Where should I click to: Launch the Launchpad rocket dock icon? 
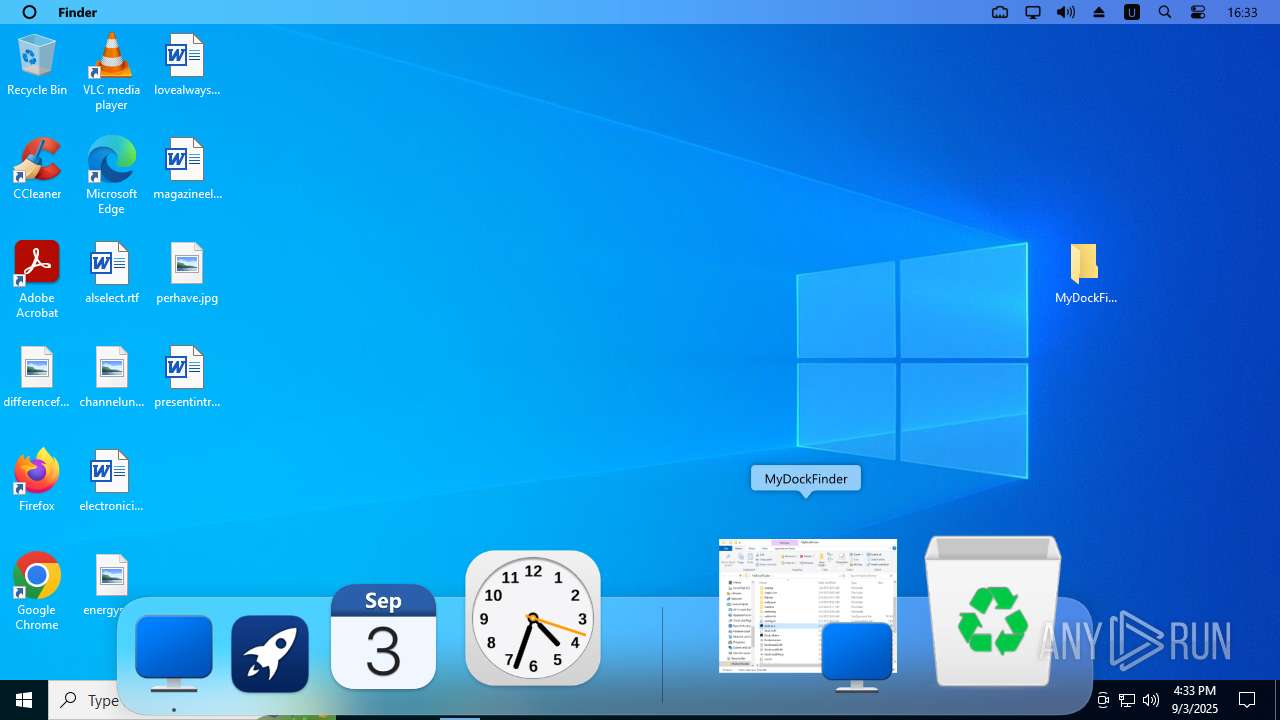click(x=270, y=654)
